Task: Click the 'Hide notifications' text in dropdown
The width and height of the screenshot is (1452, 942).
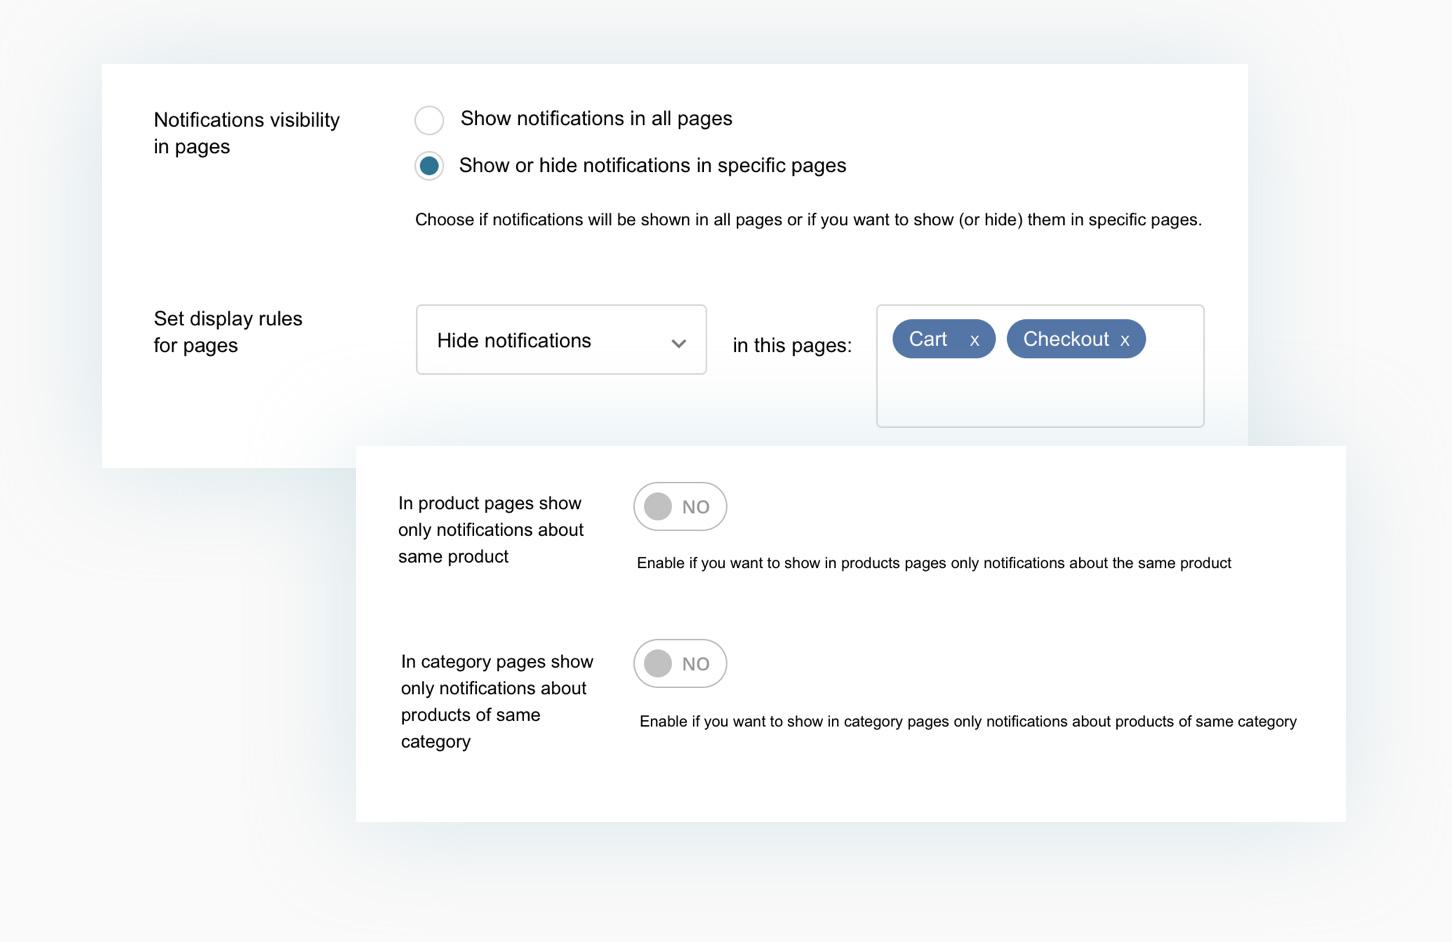Action: pos(514,341)
